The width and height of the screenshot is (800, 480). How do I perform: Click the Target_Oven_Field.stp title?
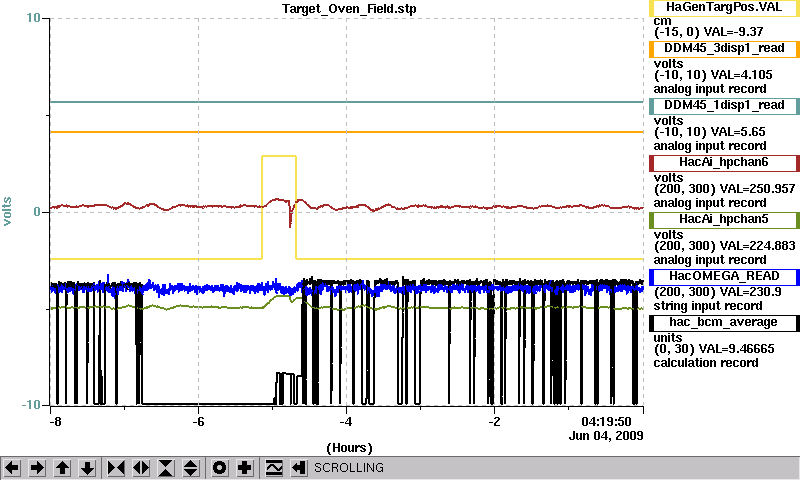[x=349, y=9]
